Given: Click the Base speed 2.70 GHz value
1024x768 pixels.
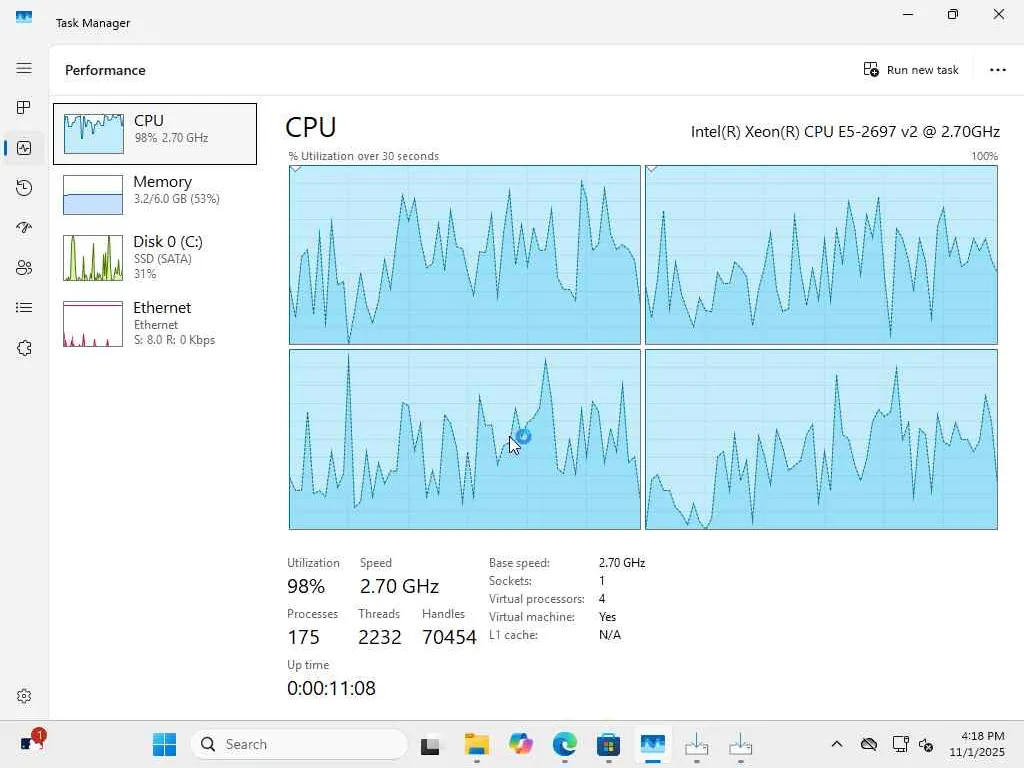Looking at the screenshot, I should 622,562.
